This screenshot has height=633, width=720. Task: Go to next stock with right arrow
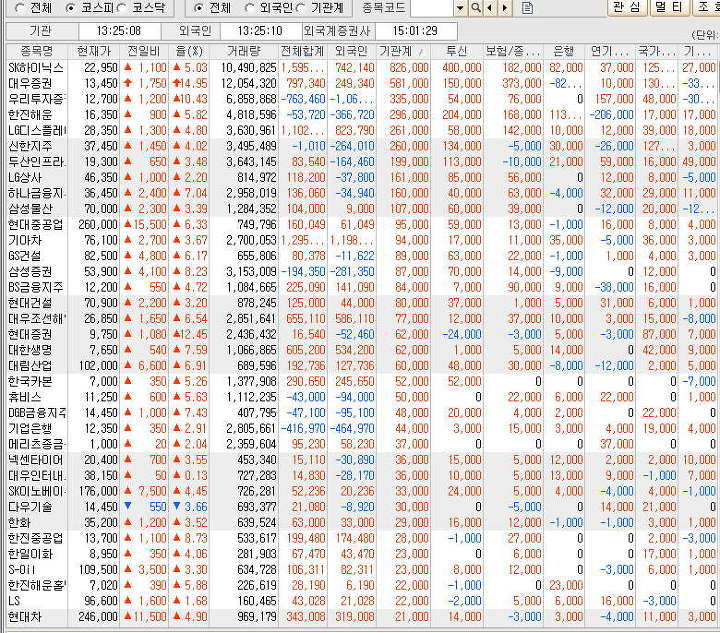tap(505, 8)
